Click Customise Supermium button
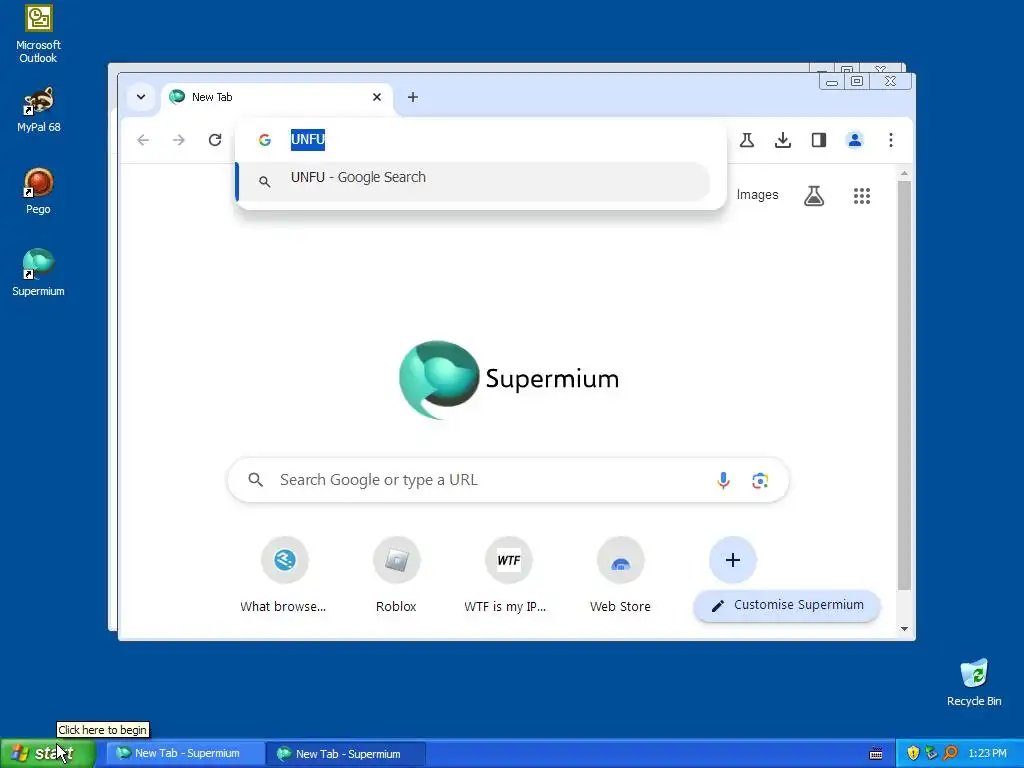The height and width of the screenshot is (768, 1024). point(787,605)
